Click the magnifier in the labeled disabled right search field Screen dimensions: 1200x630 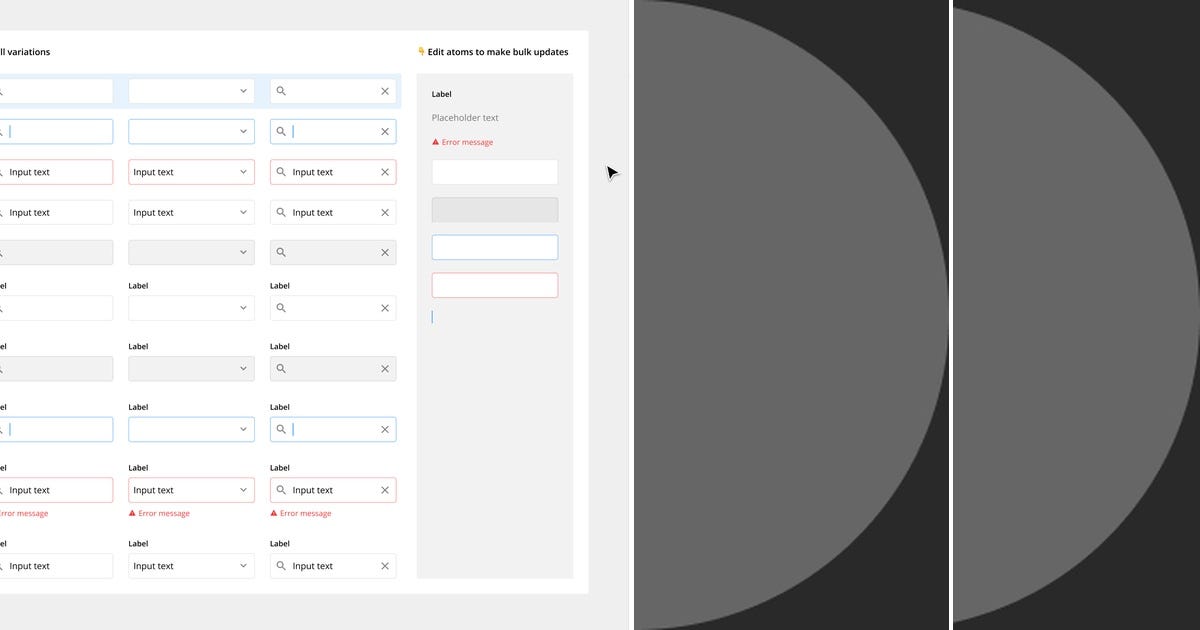(281, 369)
